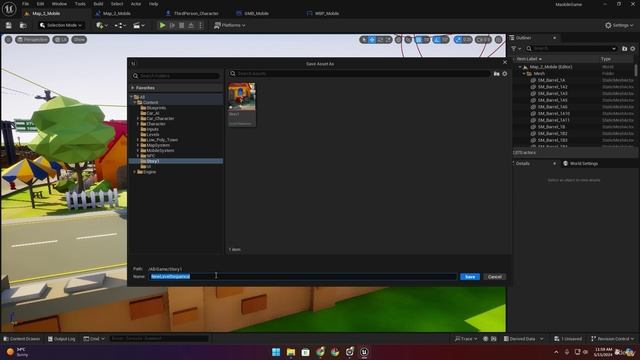Collapse the Content folder in the tree

pos(135,102)
